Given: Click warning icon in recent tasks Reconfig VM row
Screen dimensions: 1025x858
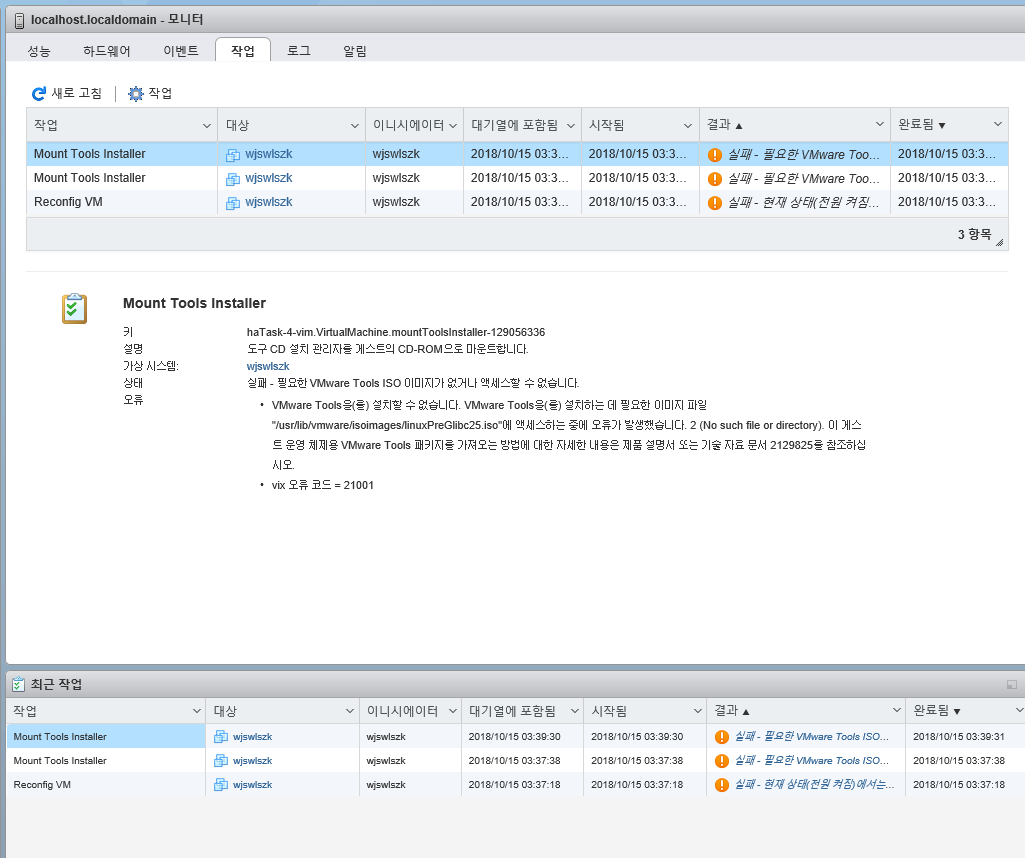Looking at the screenshot, I should [722, 785].
